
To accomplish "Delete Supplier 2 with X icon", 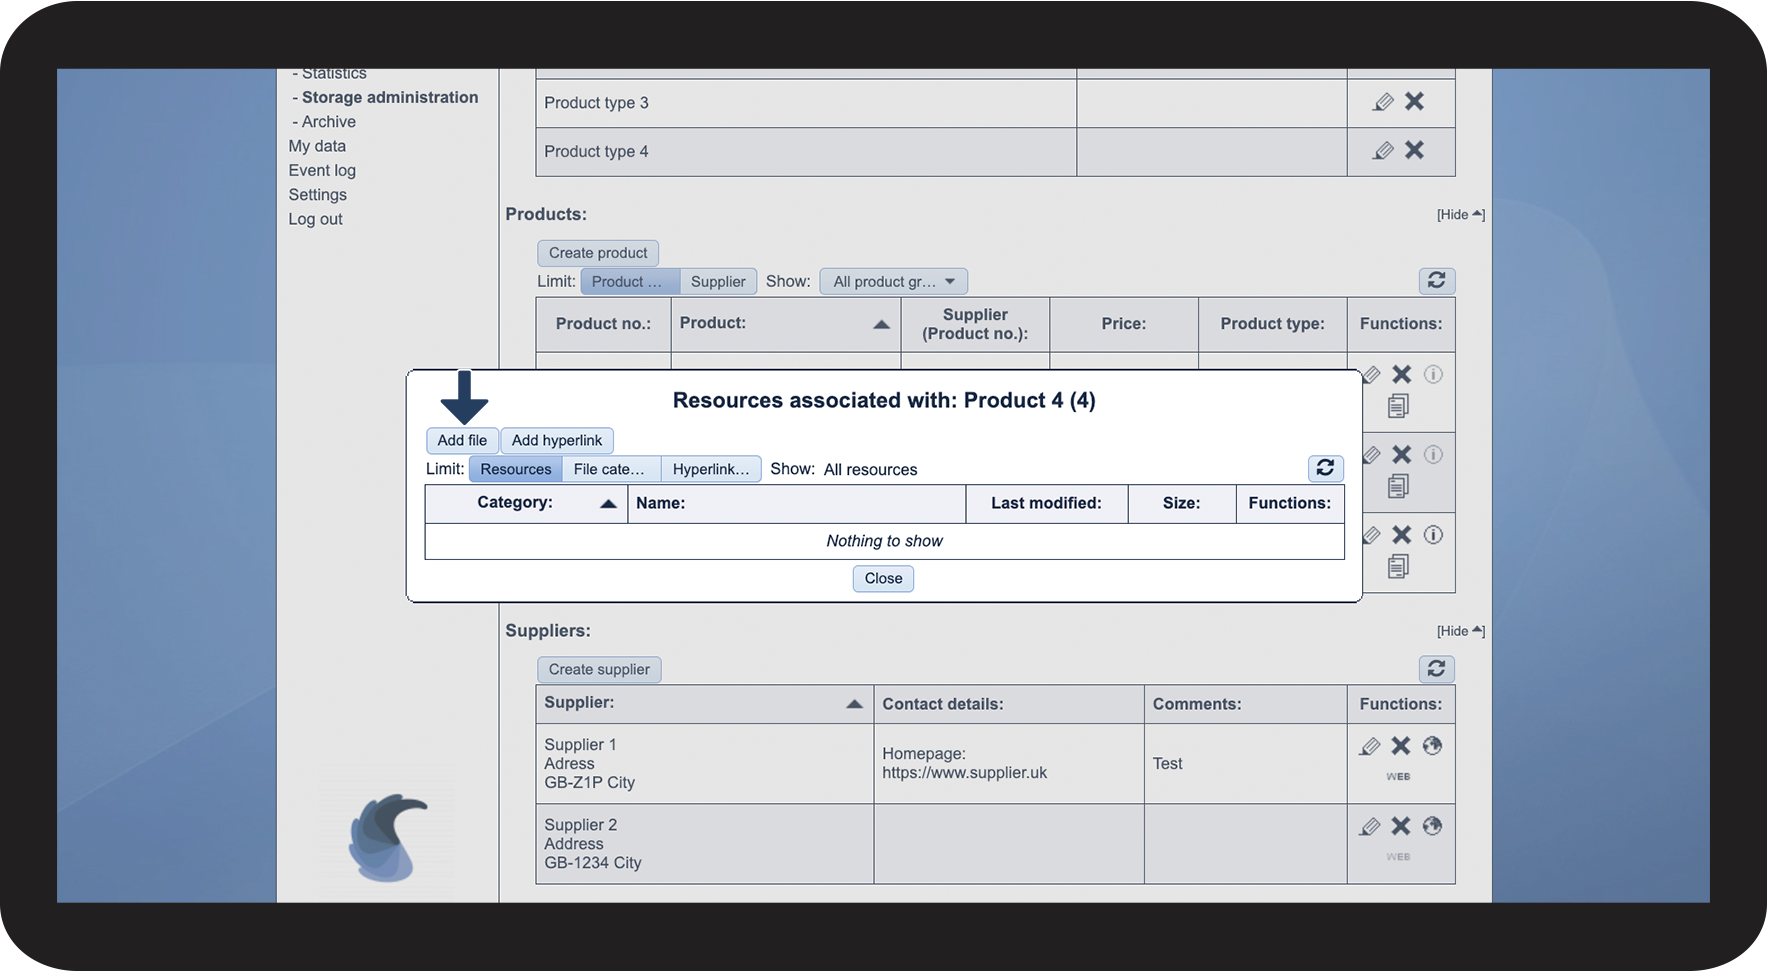I will click(x=1401, y=826).
